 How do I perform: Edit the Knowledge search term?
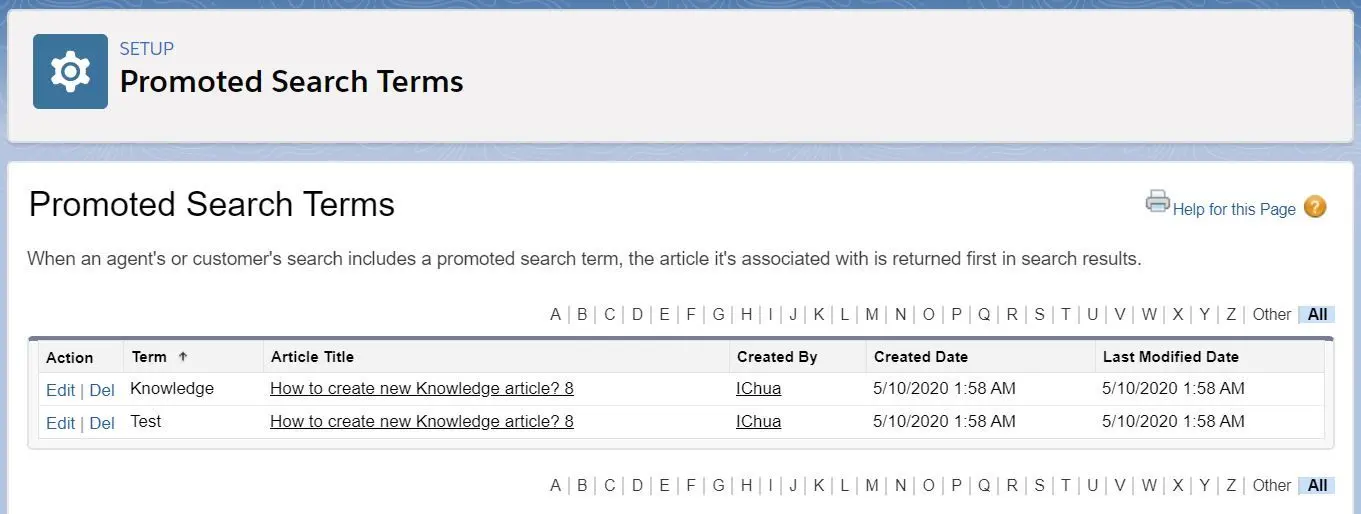pyautogui.click(x=60, y=390)
